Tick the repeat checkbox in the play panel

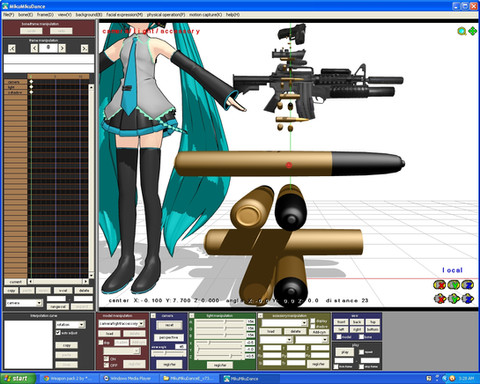pyautogui.click(x=361, y=352)
